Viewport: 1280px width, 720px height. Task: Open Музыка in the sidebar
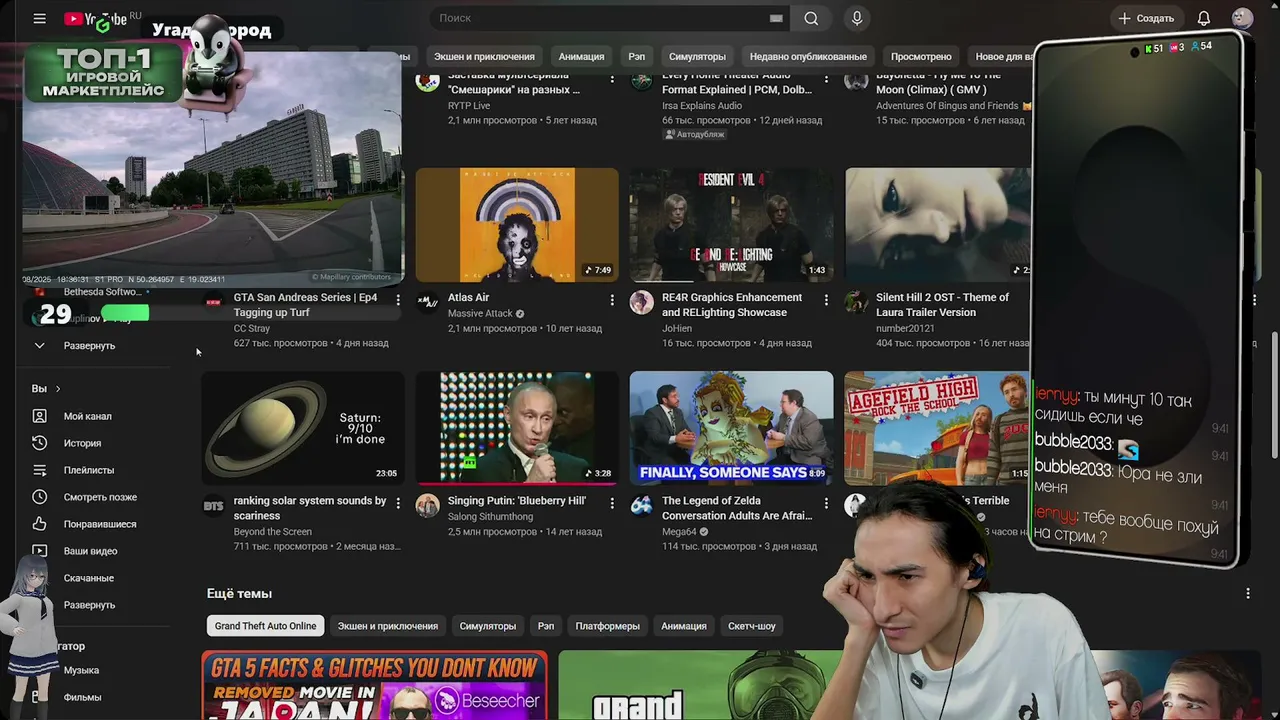81,670
